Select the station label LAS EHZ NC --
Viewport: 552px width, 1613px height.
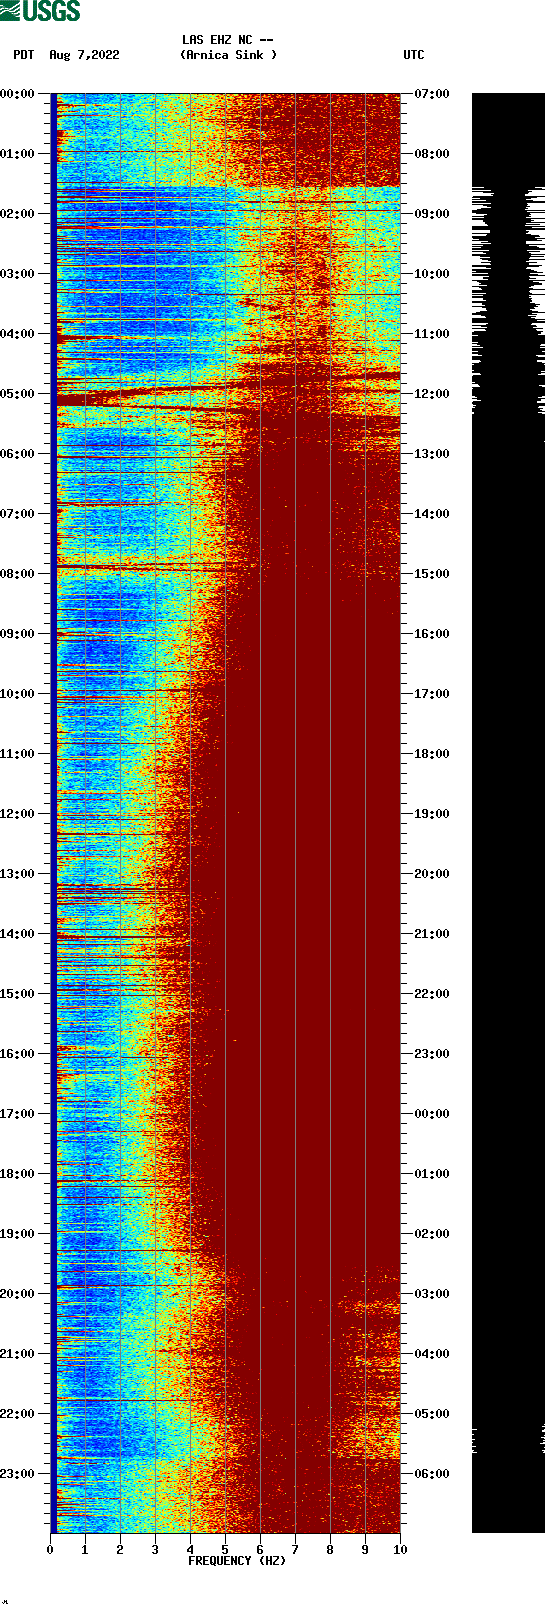click(x=228, y=40)
